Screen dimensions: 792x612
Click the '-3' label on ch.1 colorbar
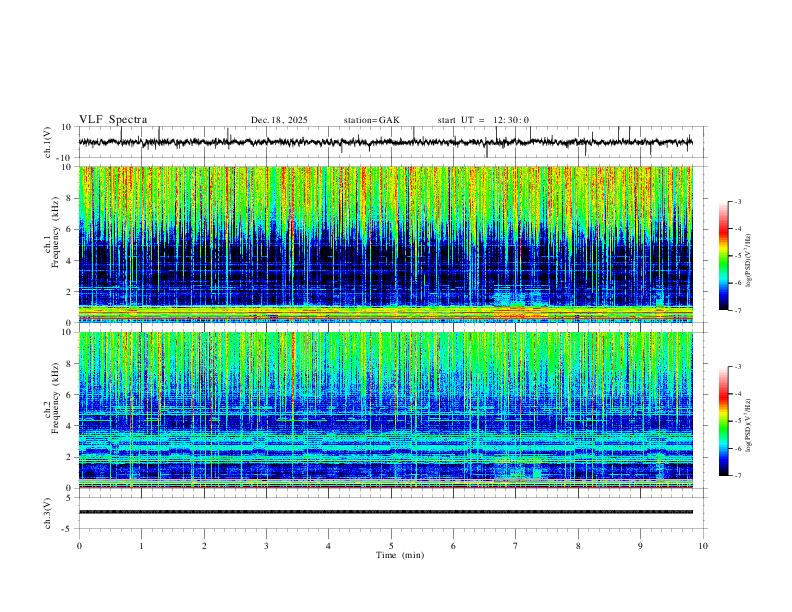click(x=738, y=201)
